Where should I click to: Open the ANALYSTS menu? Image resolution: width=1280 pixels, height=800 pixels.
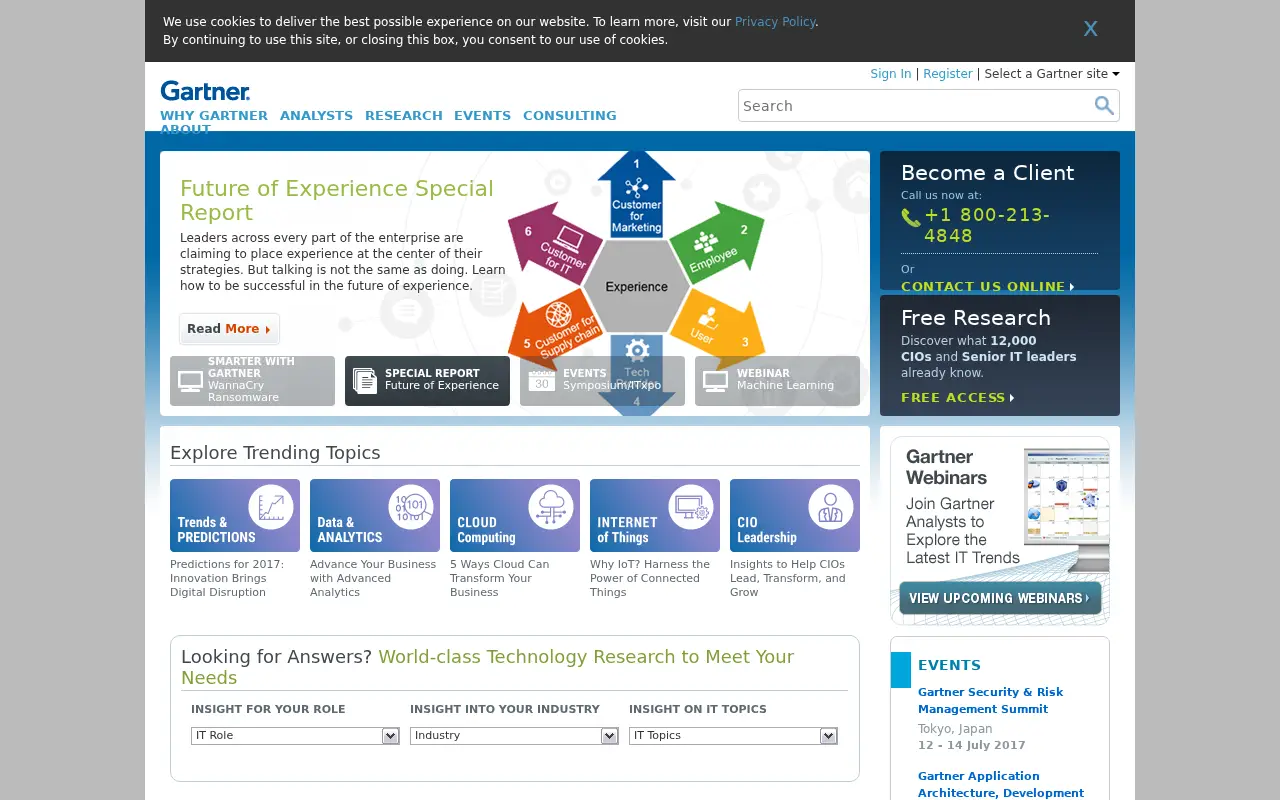[x=316, y=116]
